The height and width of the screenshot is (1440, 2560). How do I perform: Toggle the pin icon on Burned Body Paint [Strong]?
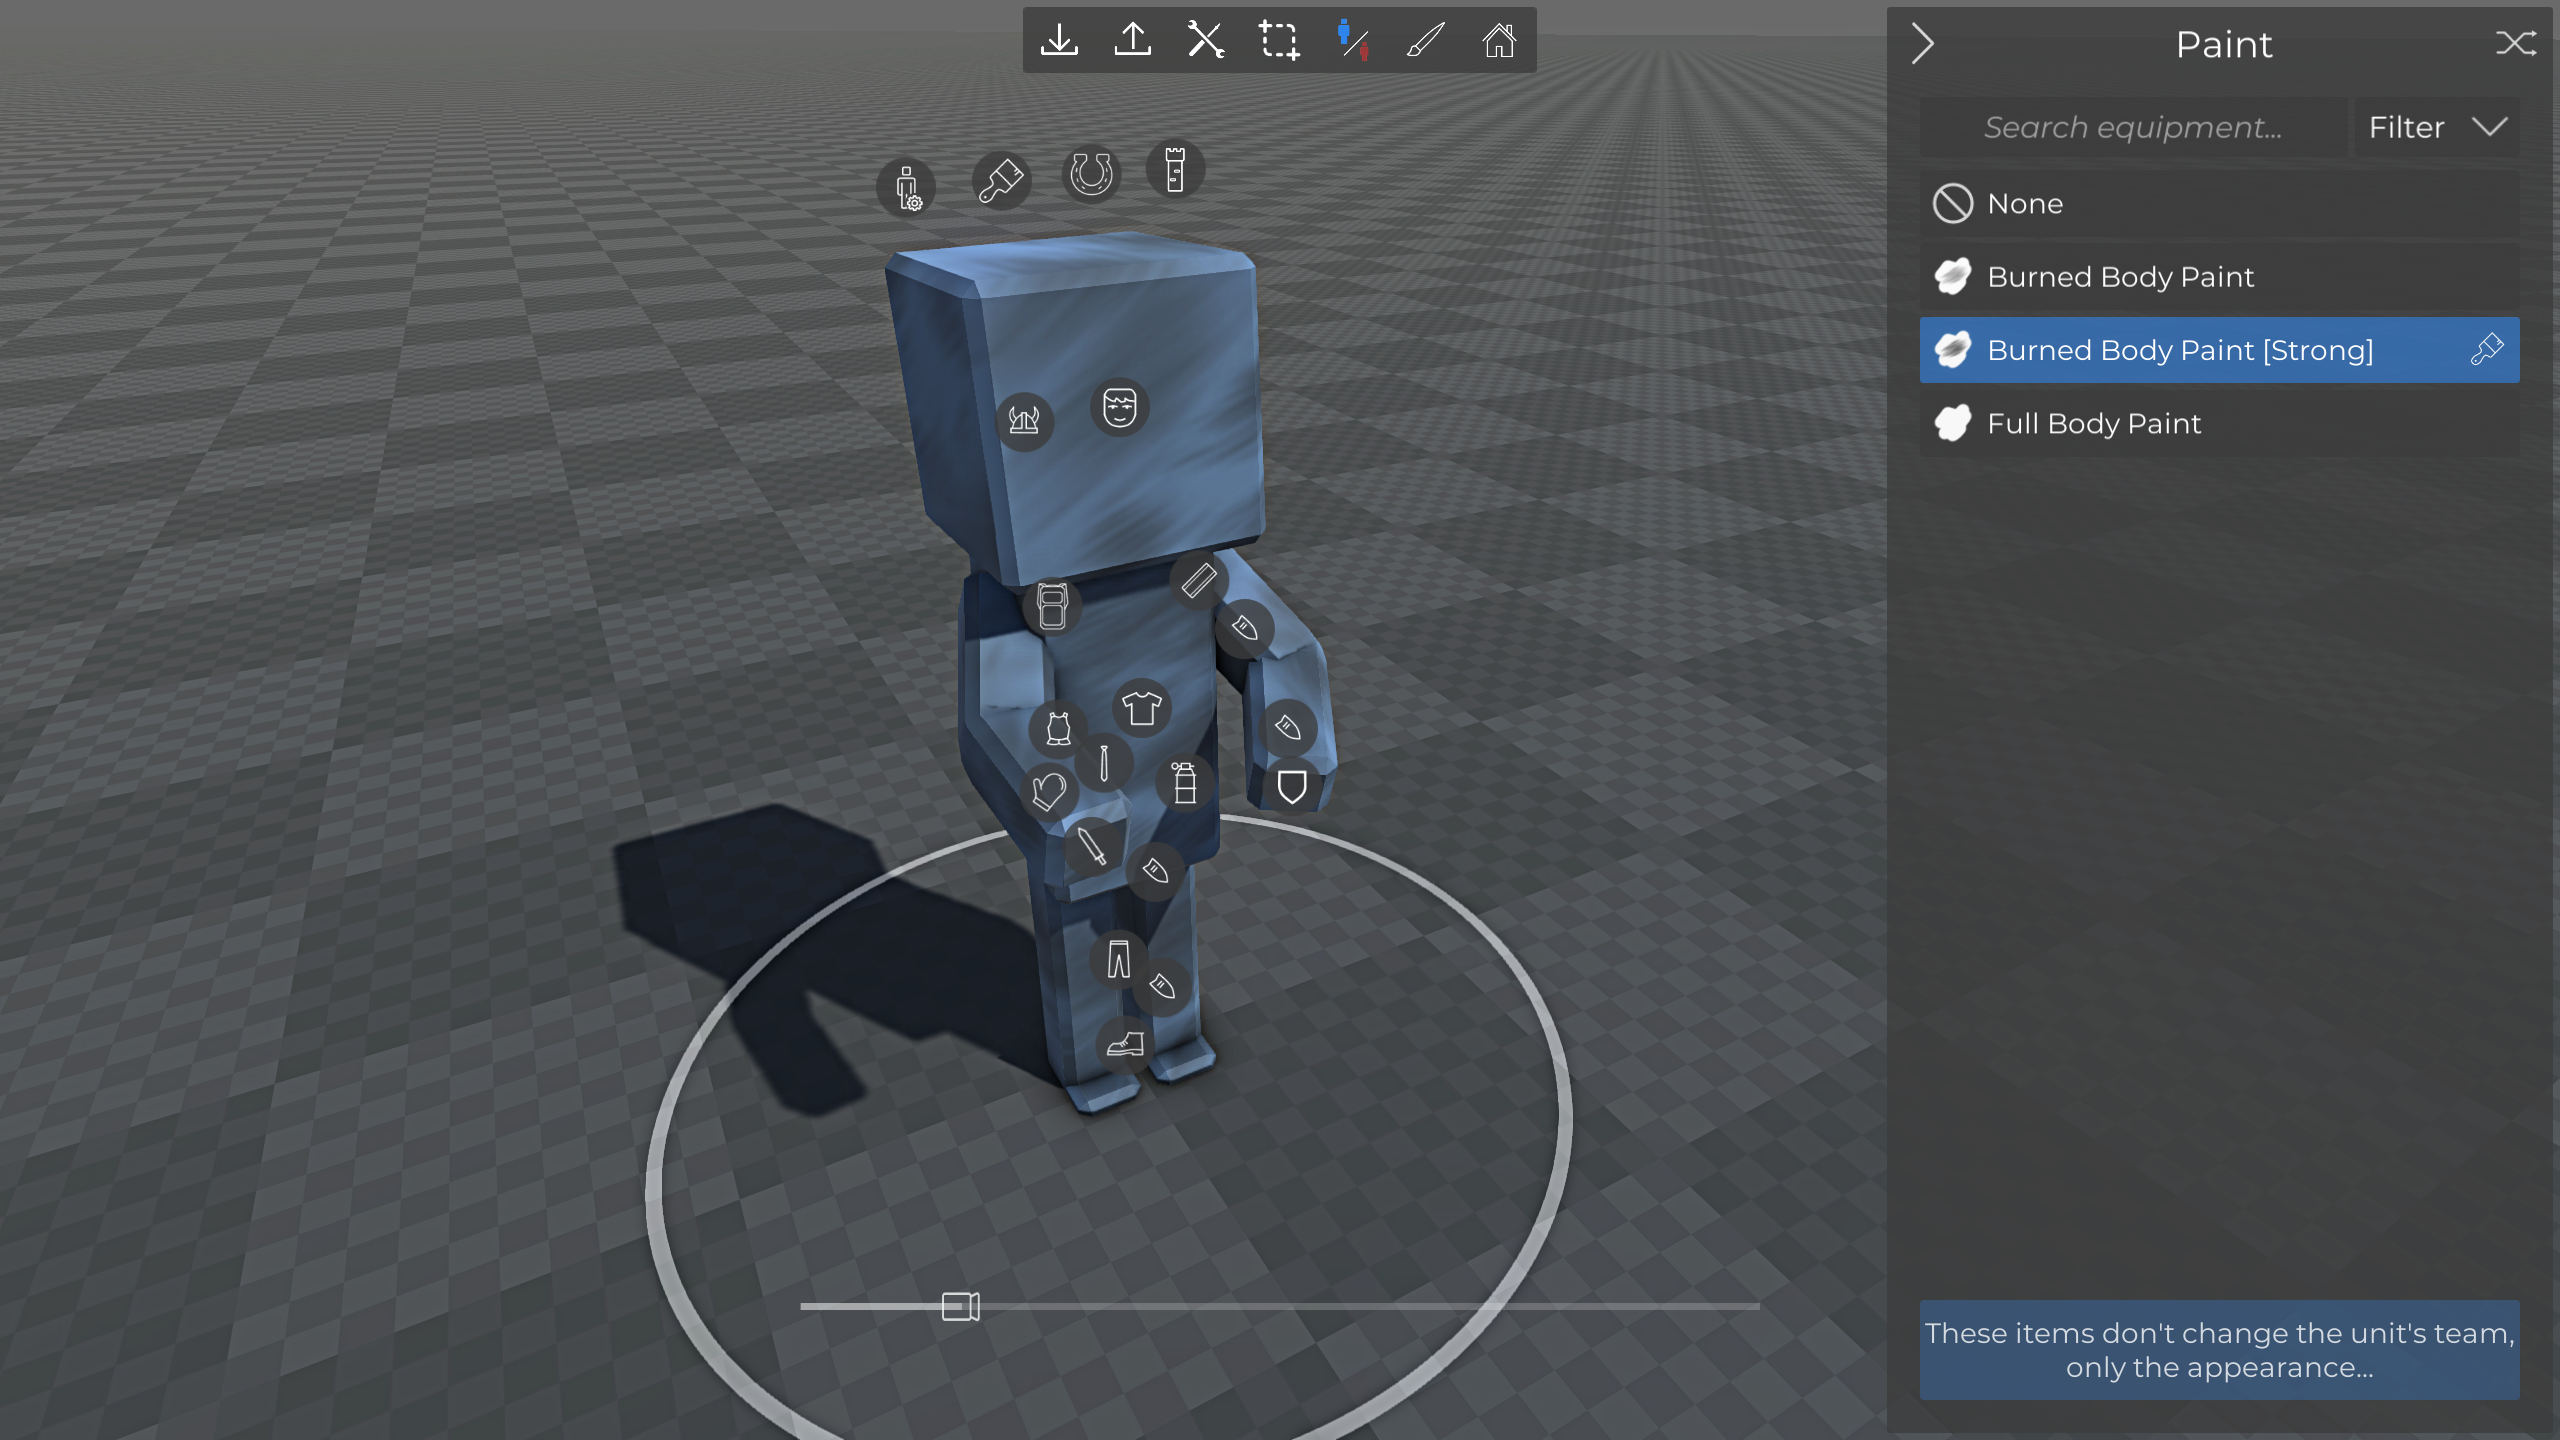(2486, 350)
